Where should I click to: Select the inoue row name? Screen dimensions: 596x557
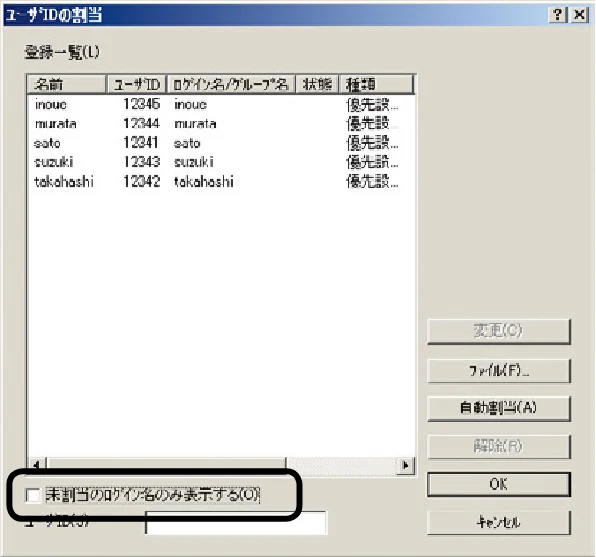click(x=51, y=105)
